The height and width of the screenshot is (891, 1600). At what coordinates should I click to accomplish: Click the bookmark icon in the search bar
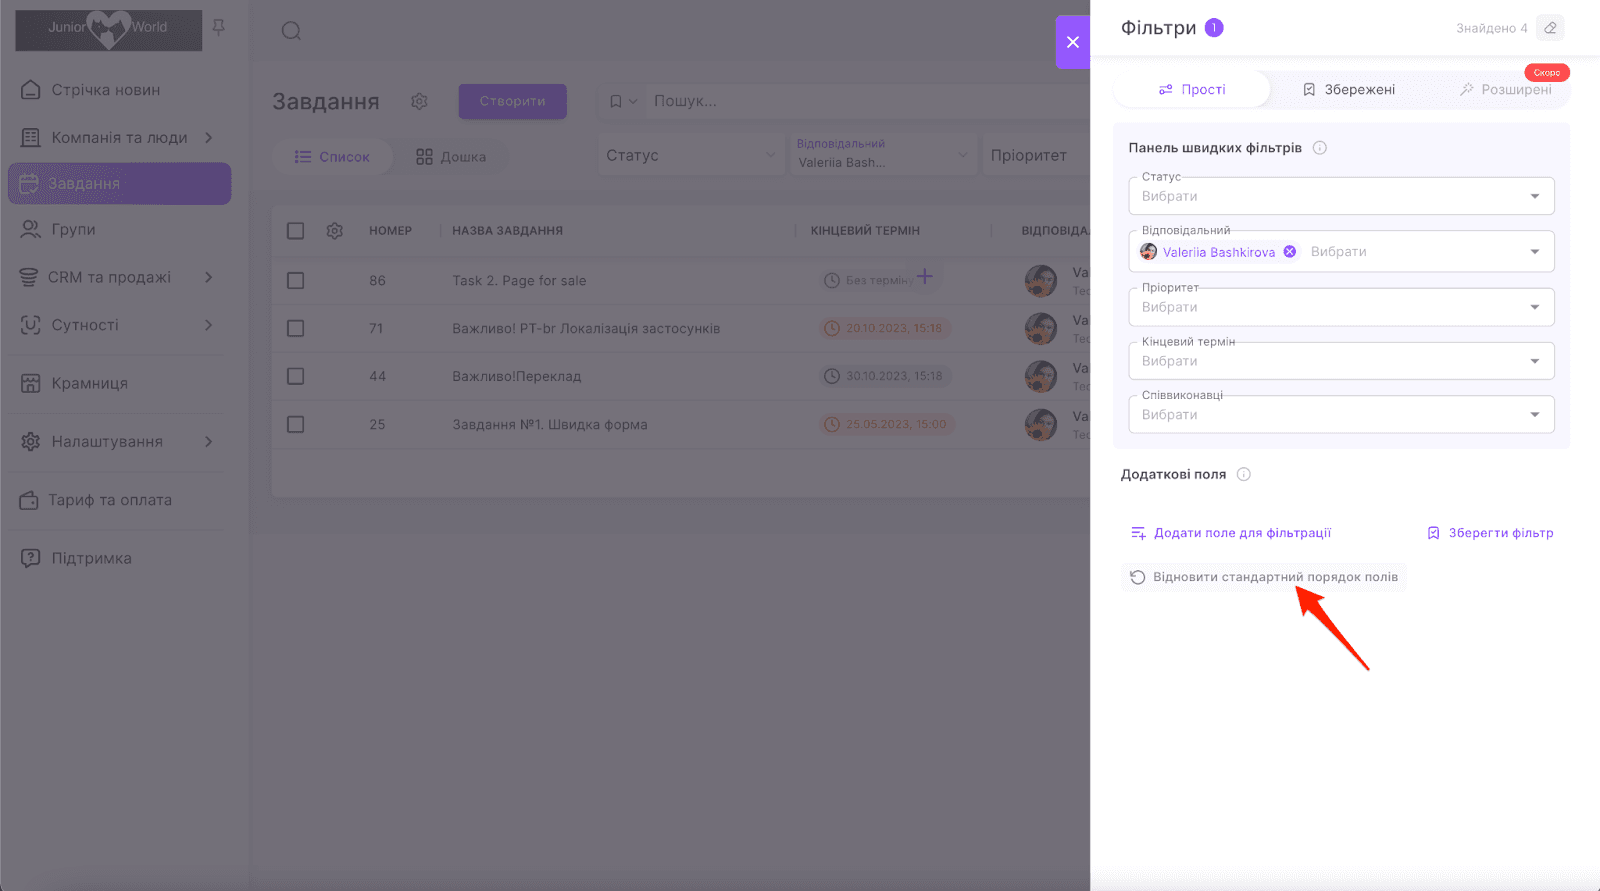(x=616, y=101)
